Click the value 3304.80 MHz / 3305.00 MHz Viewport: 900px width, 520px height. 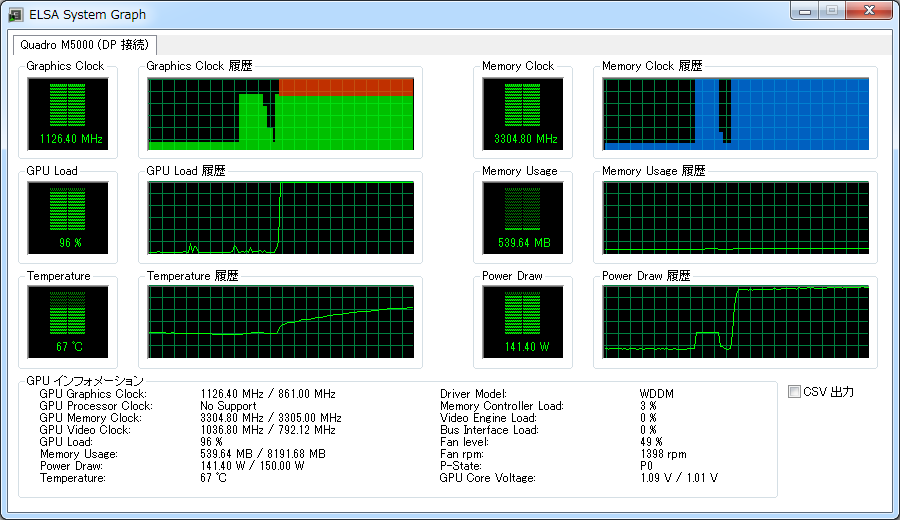(x=271, y=418)
